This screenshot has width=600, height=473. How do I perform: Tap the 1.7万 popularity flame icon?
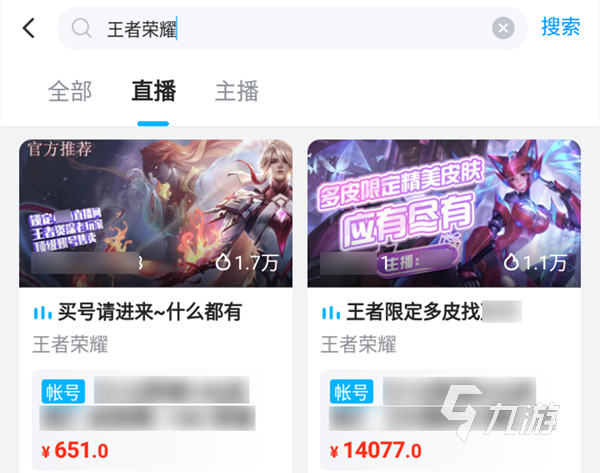pos(223,263)
